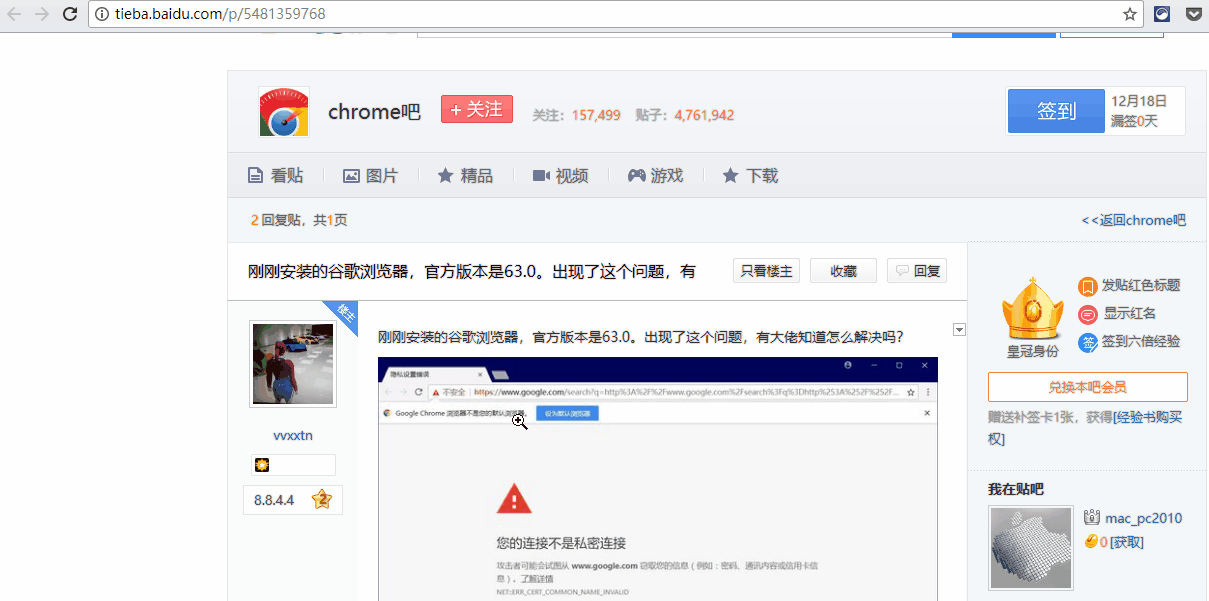Open the chrome吧 forum logo
Image resolution: width=1209 pixels, height=601 pixels.
click(284, 112)
